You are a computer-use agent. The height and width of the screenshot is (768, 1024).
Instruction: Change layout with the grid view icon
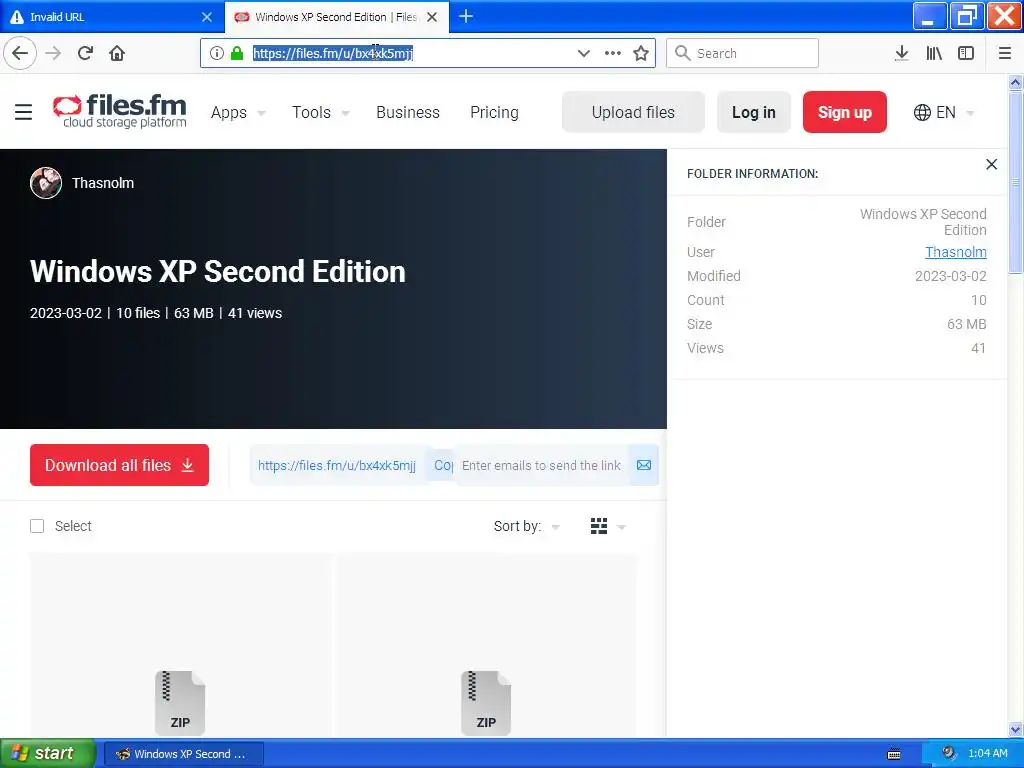click(x=599, y=526)
